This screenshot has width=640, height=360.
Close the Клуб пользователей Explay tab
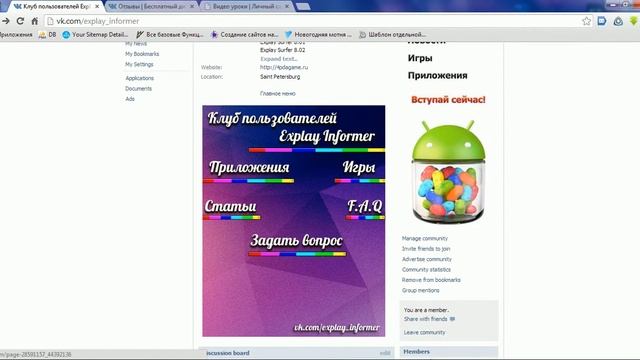97,7
